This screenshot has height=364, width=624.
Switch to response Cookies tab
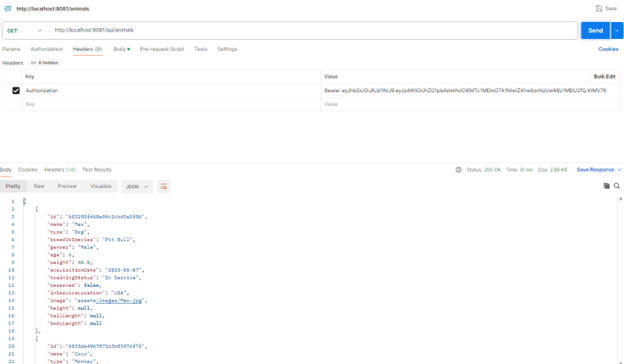27,170
